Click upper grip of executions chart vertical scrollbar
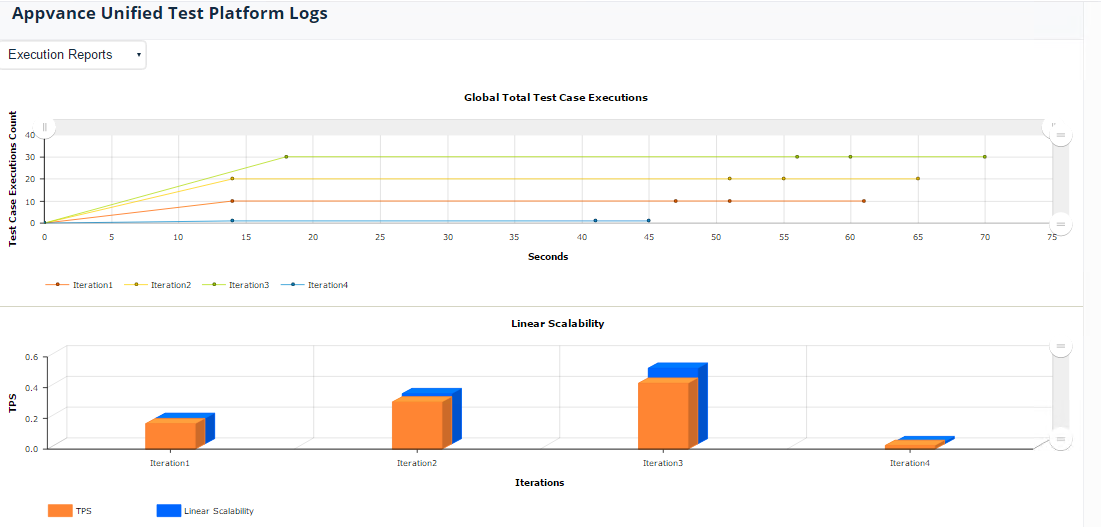1101x527 pixels. pyautogui.click(x=1061, y=134)
